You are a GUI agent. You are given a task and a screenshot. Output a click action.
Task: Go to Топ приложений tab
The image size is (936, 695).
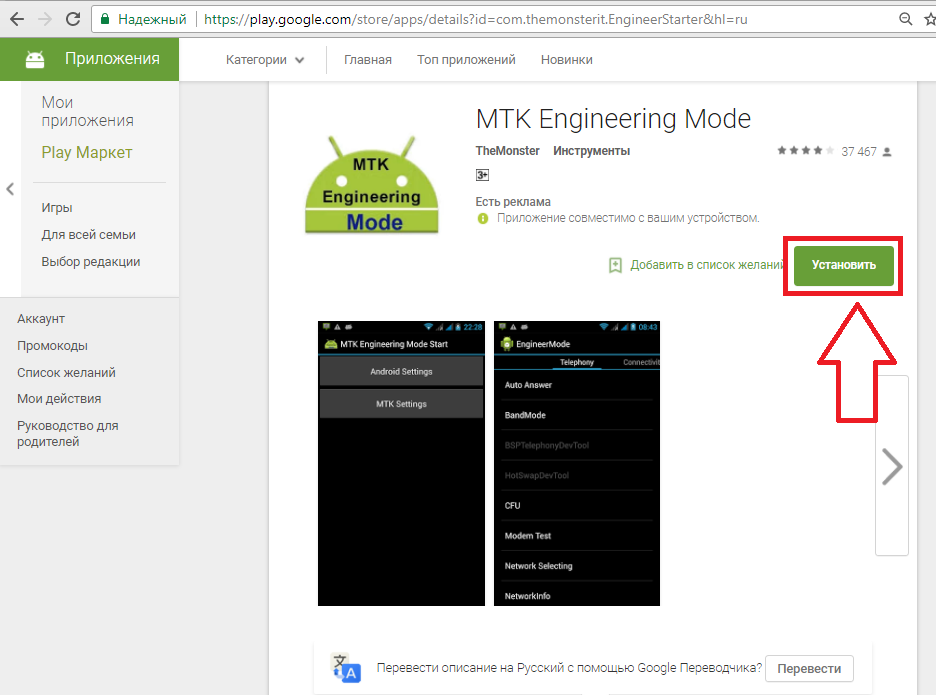(466, 60)
